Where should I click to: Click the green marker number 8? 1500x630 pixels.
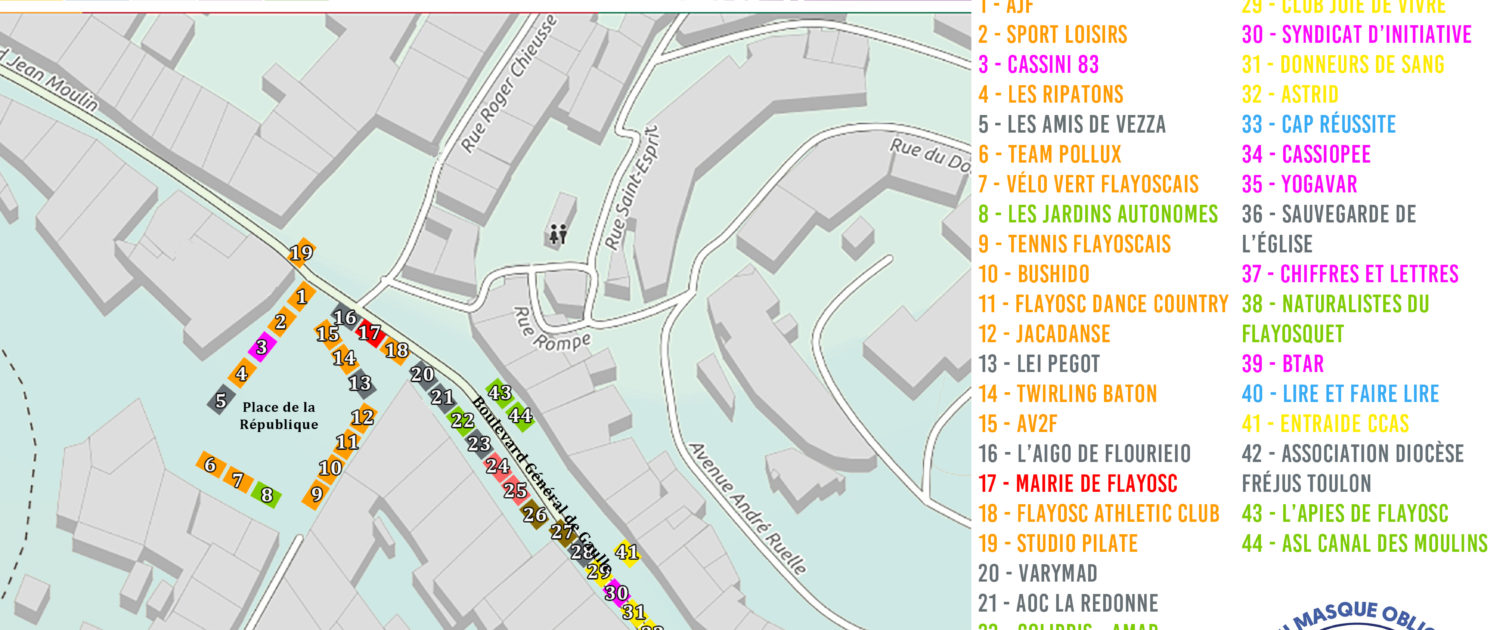pyautogui.click(x=266, y=493)
